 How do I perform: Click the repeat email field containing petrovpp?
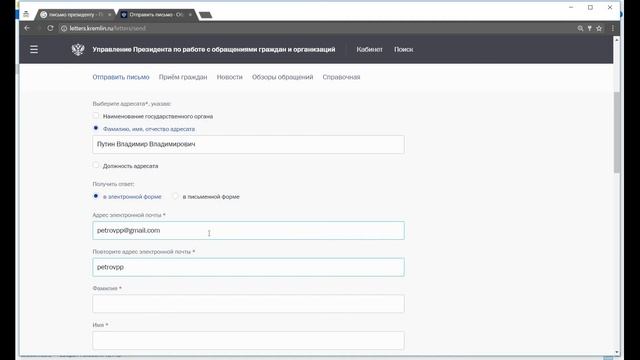click(x=248, y=267)
